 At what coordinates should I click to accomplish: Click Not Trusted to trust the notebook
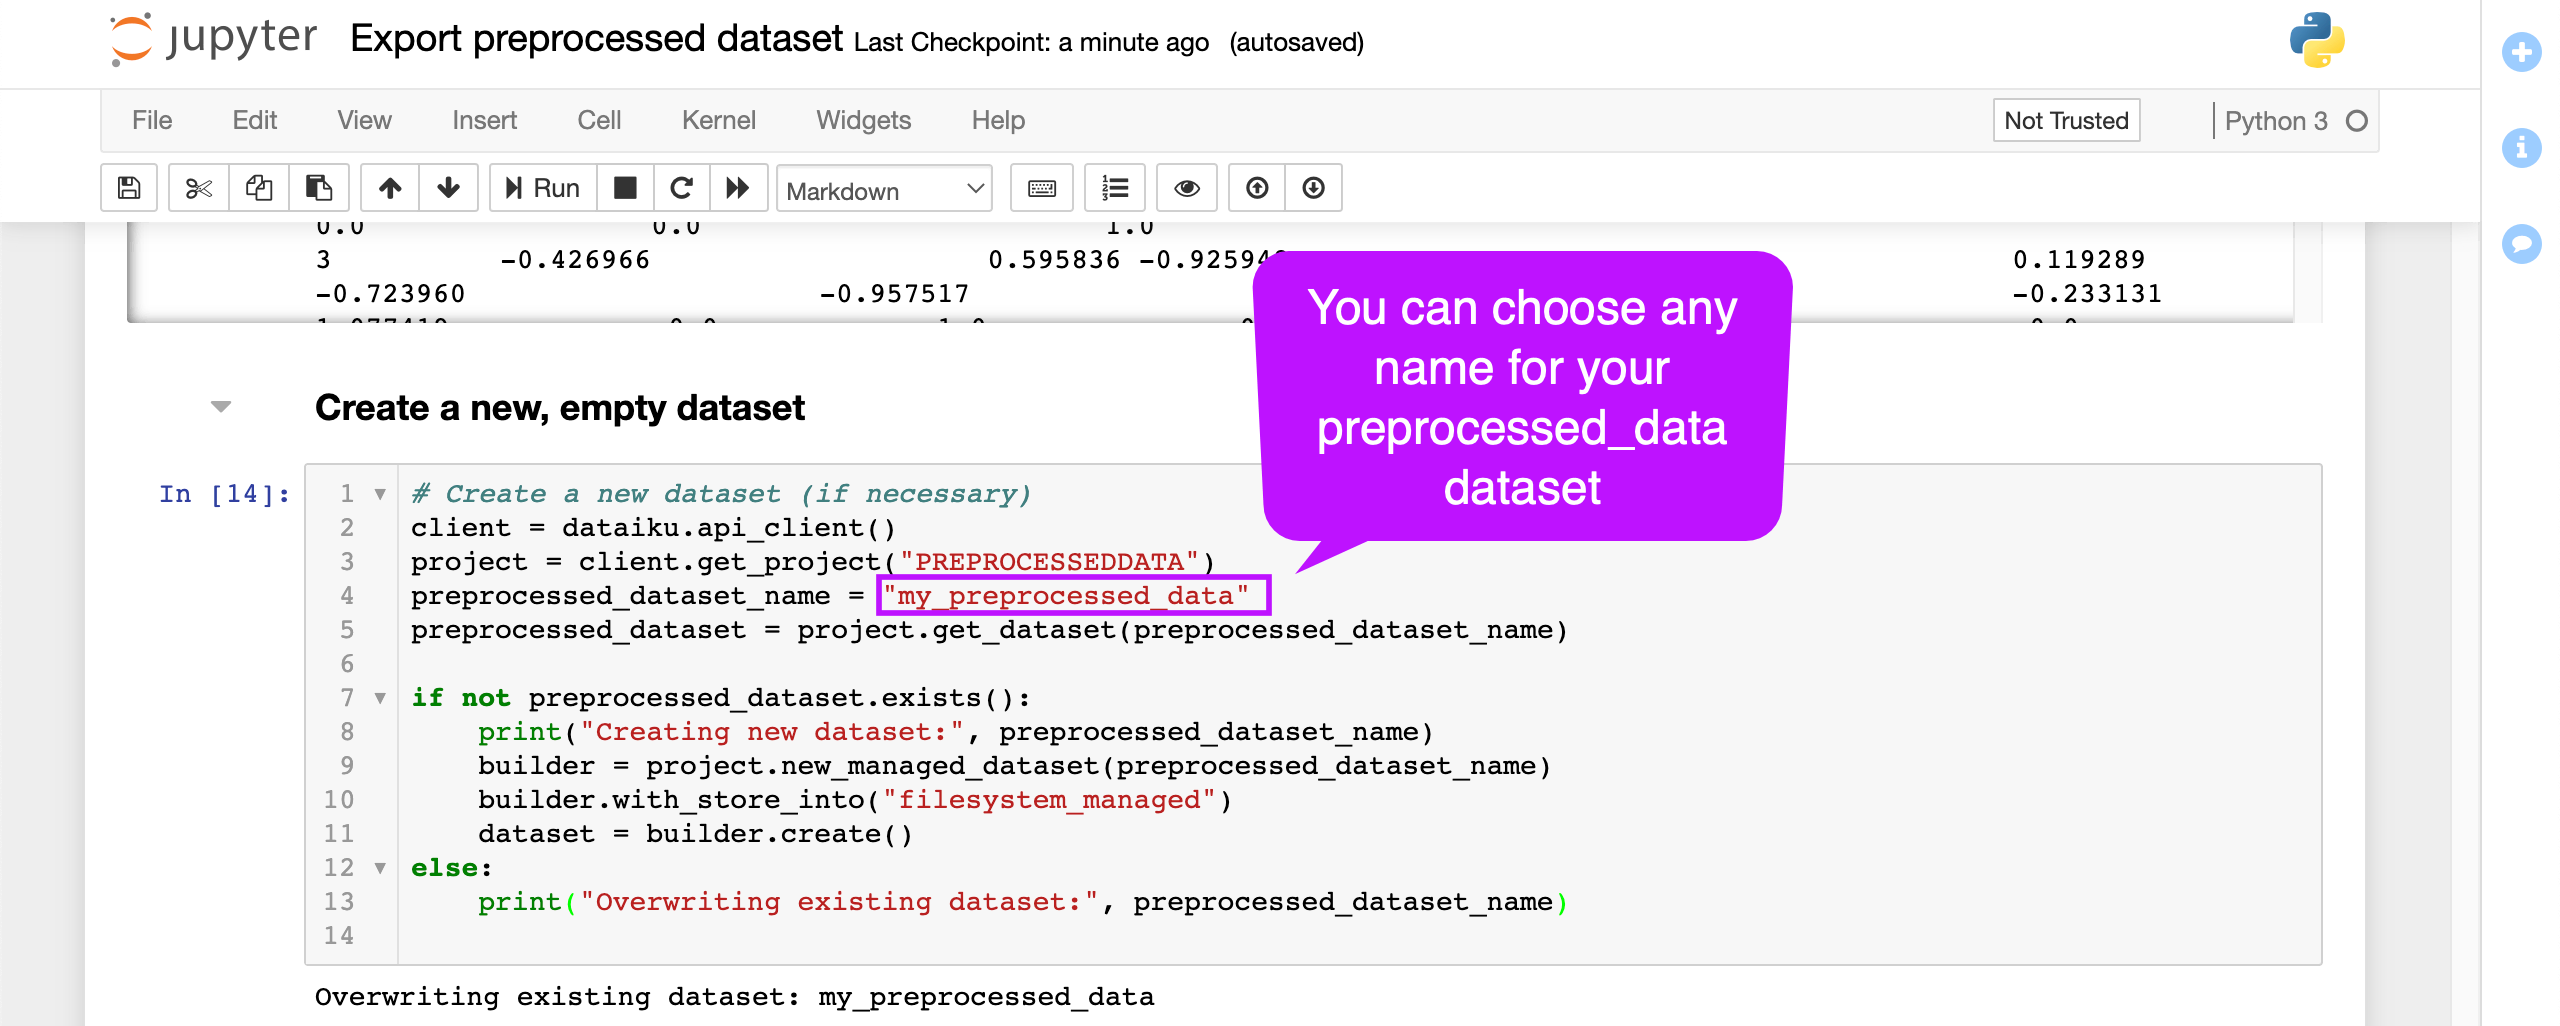pyautogui.click(x=2065, y=120)
